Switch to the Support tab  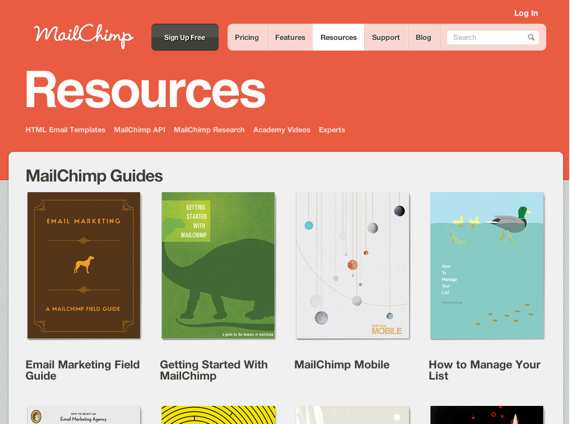(386, 37)
